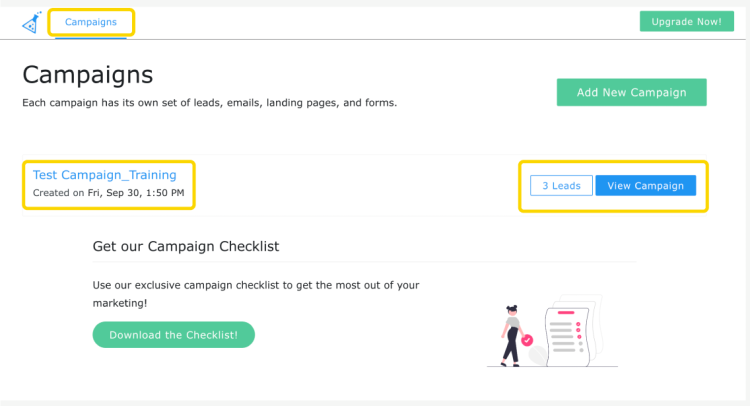Click the Get our Campaign Checklist heading
Image resolution: width=750 pixels, height=406 pixels.
click(x=186, y=246)
